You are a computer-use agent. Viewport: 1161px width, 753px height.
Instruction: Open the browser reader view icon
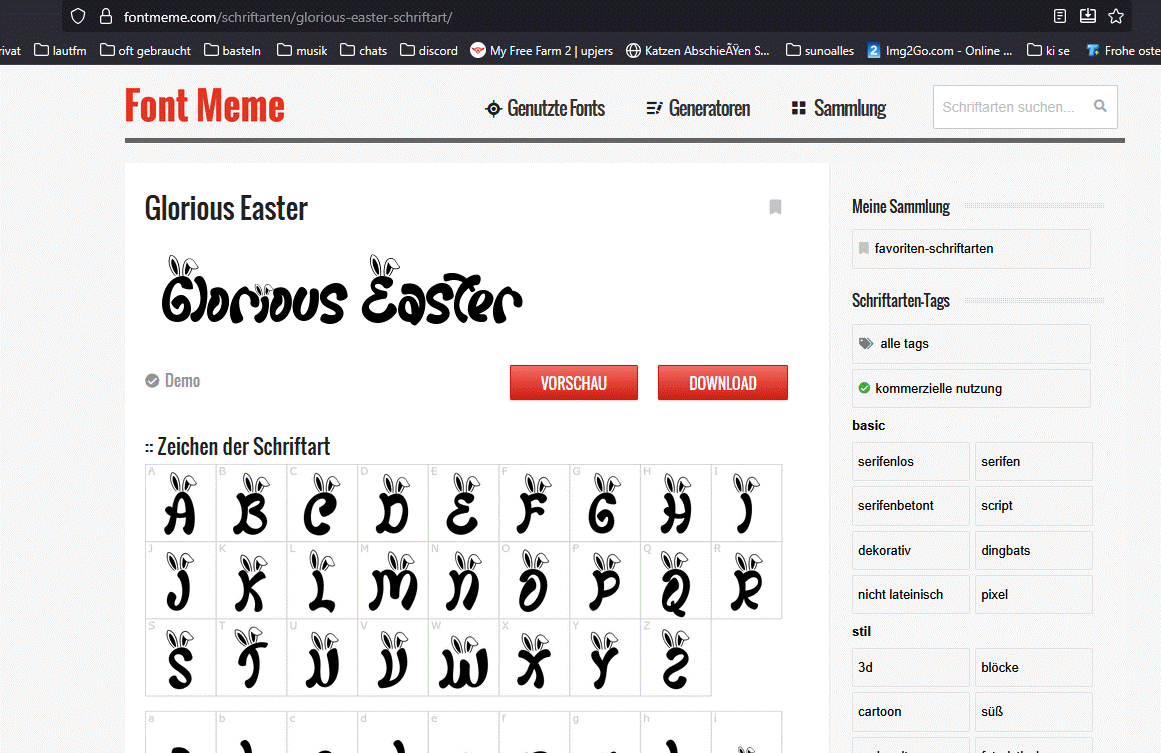point(1060,16)
